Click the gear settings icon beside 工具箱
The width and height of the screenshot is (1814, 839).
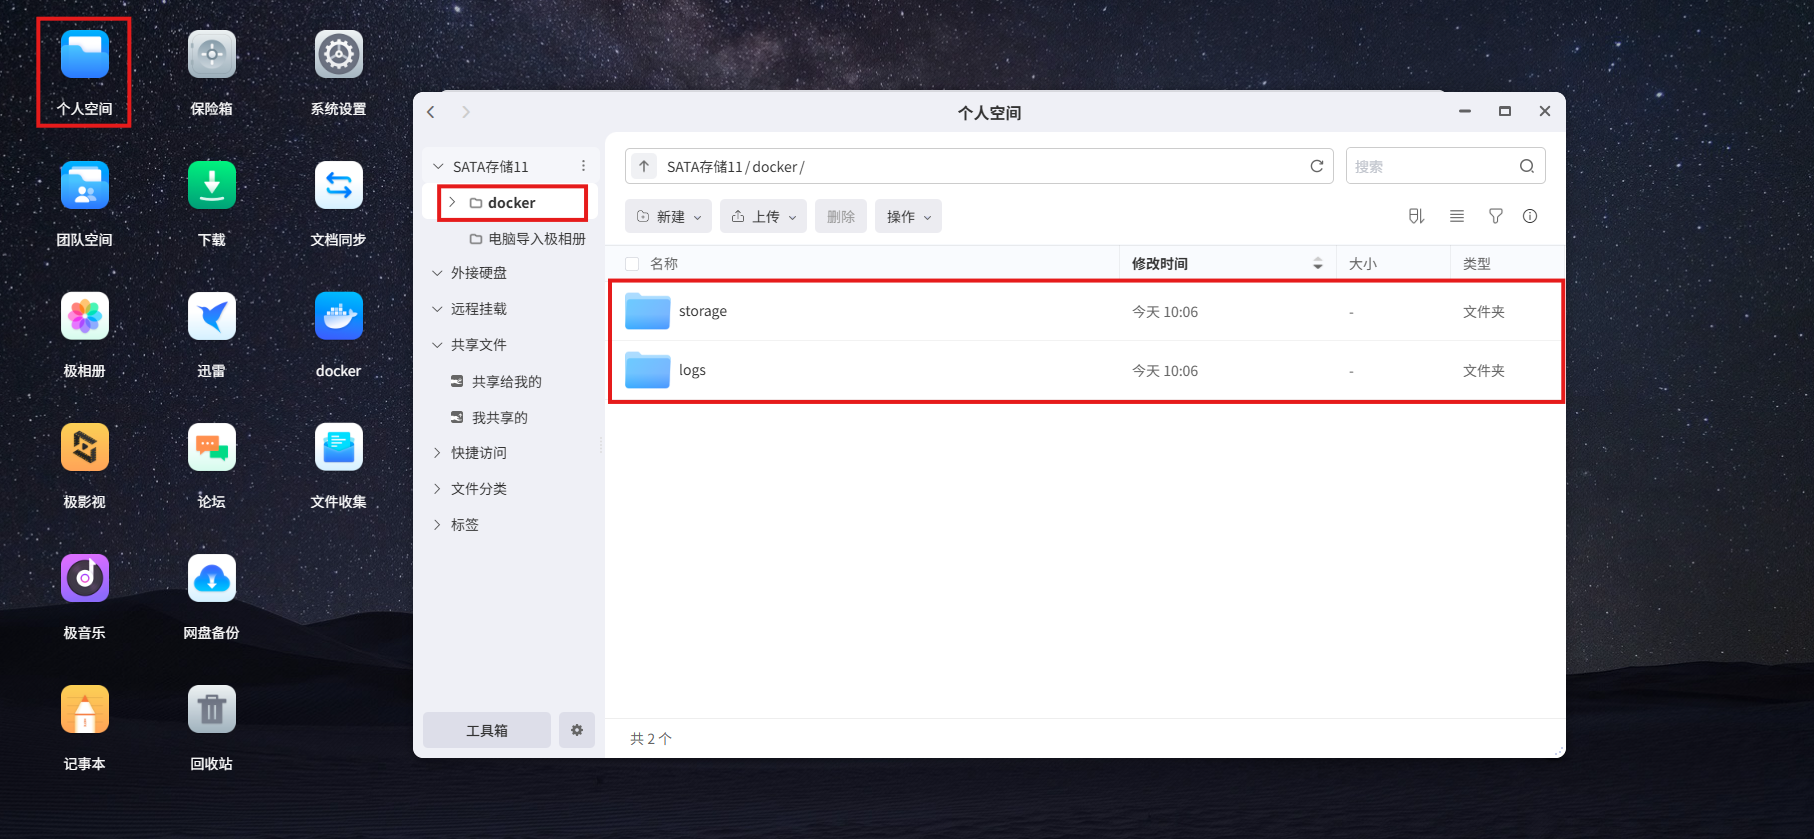click(x=577, y=730)
